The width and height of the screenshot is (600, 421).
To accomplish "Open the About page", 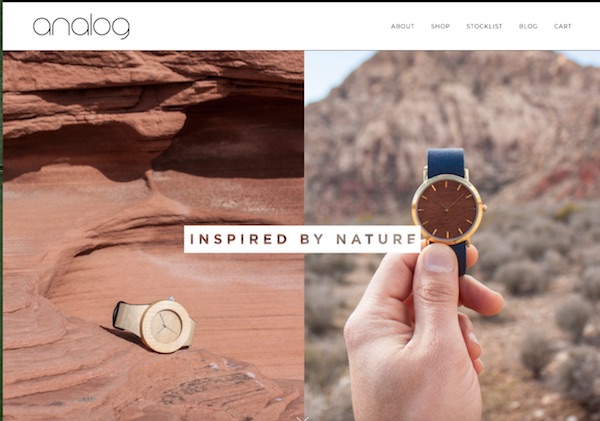I will point(402,26).
